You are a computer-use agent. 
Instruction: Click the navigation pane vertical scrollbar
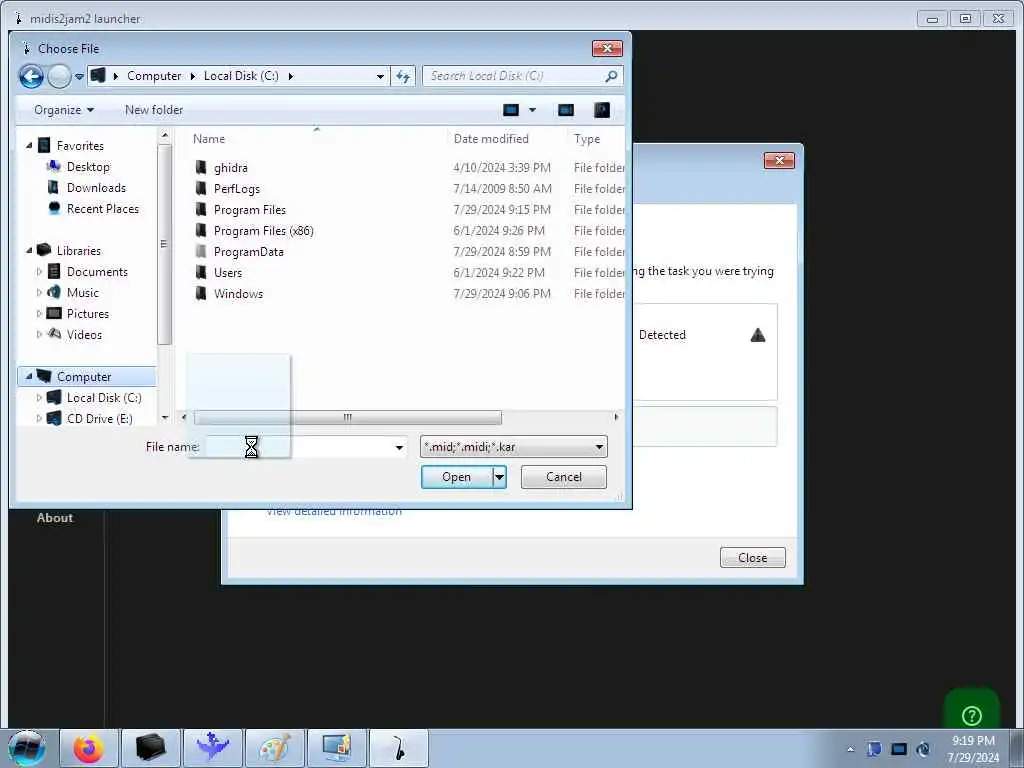(x=165, y=245)
